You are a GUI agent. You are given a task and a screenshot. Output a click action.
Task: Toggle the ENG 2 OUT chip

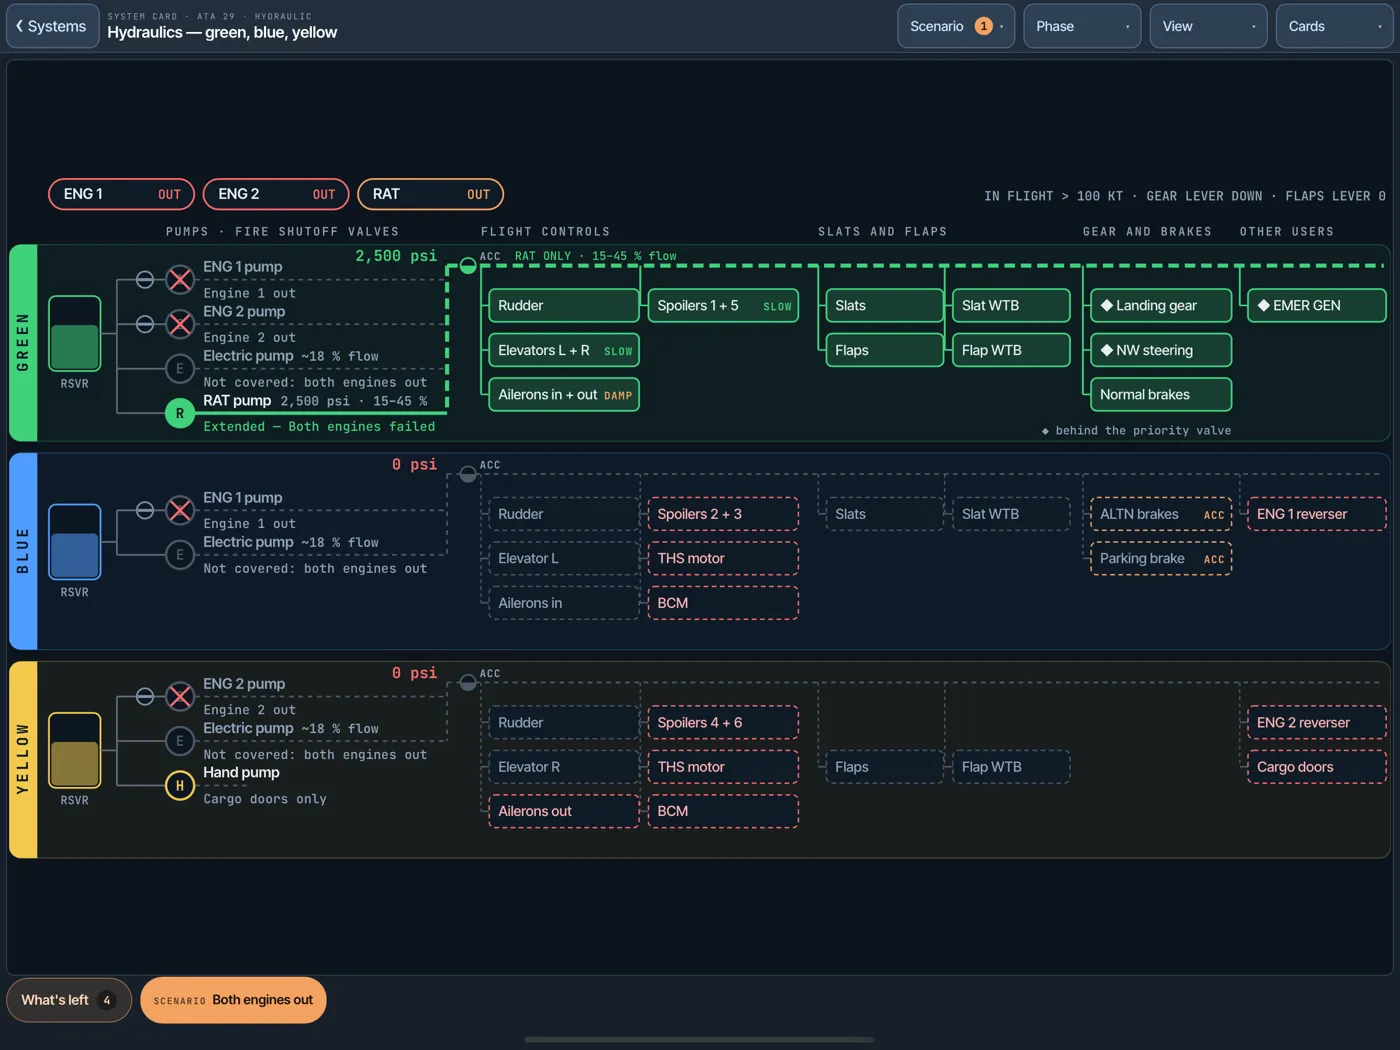[x=276, y=194]
